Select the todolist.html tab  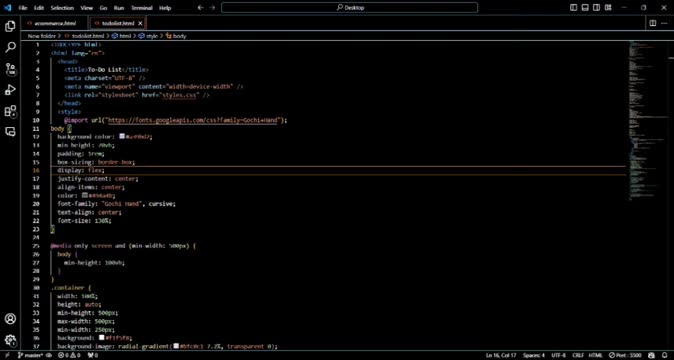pos(117,23)
